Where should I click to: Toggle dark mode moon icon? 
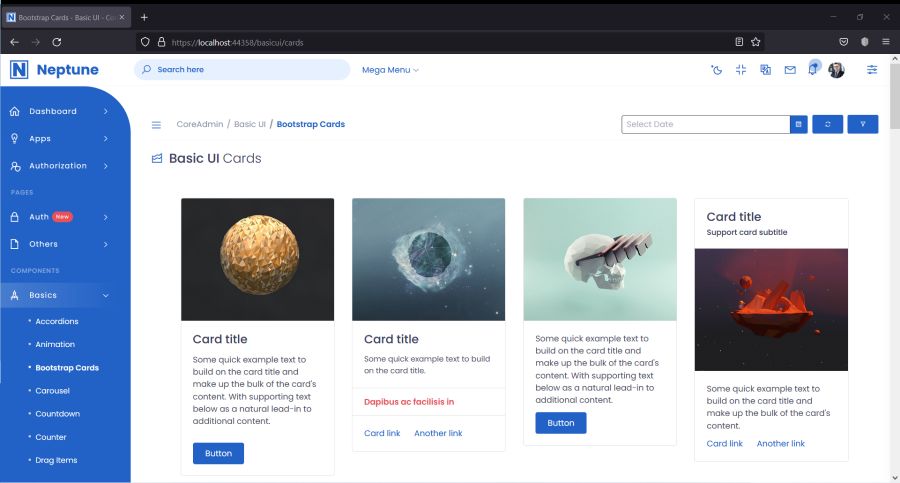716,70
